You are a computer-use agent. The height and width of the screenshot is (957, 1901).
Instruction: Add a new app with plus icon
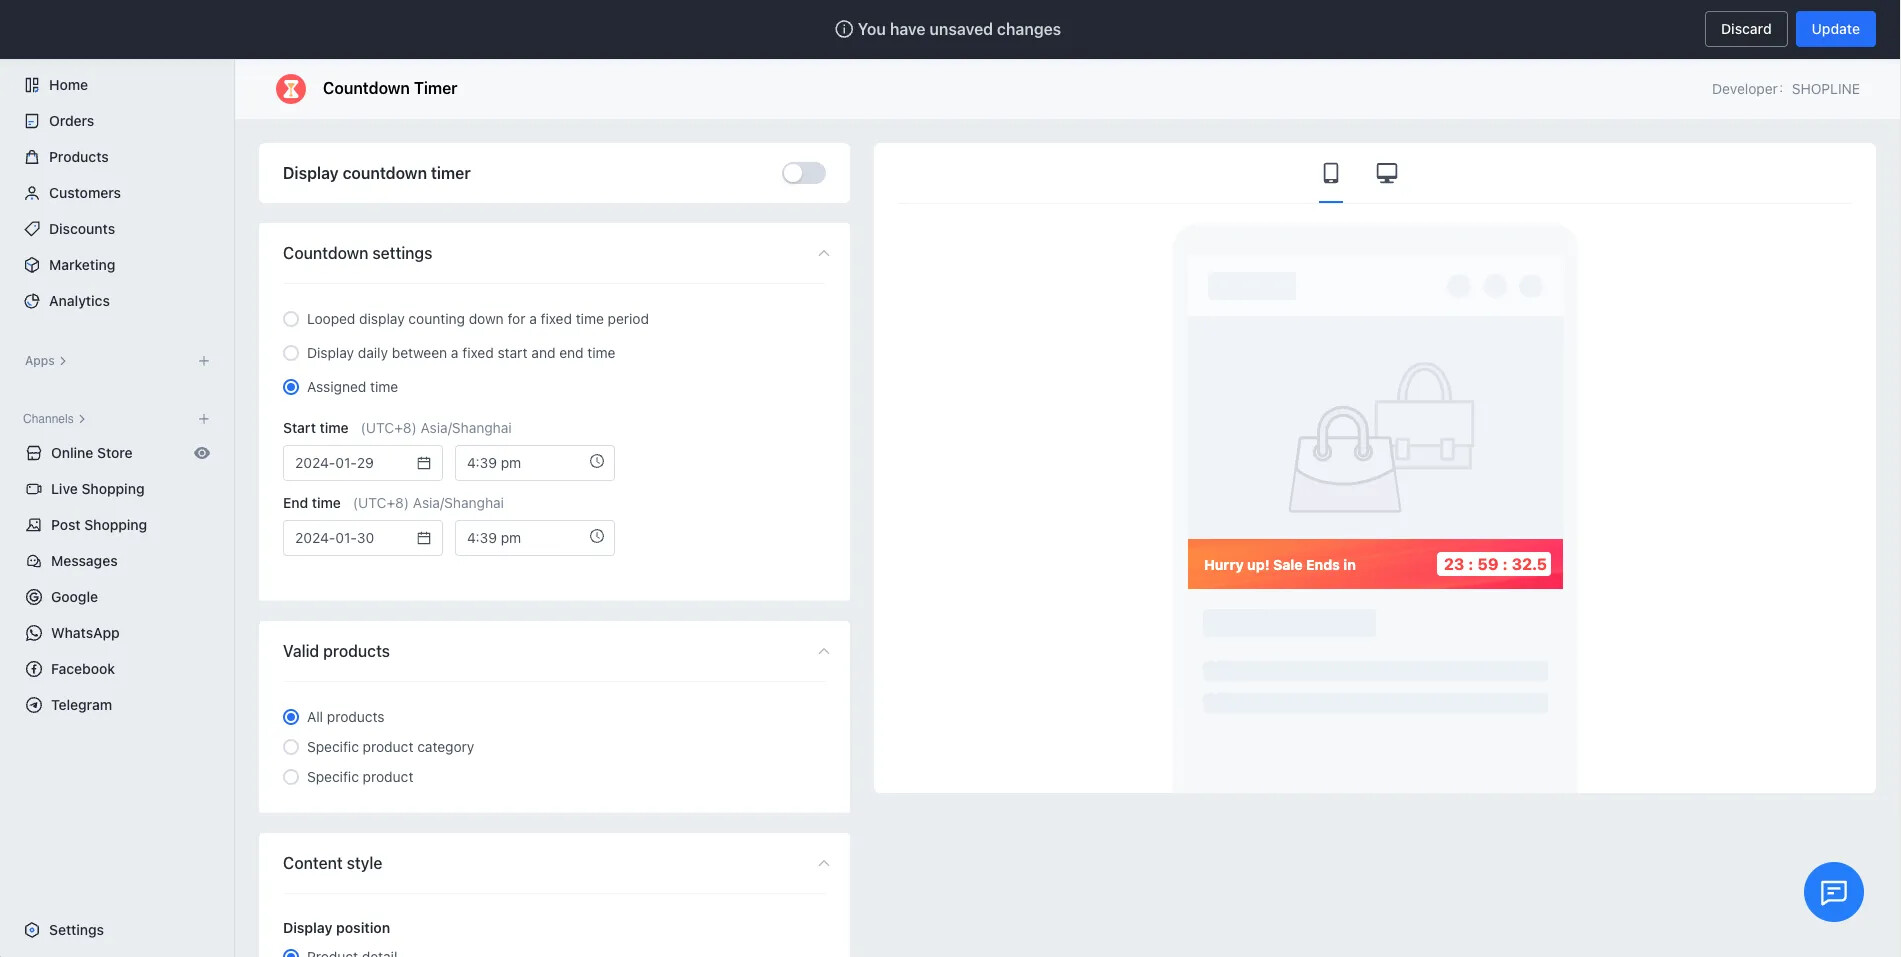click(204, 361)
